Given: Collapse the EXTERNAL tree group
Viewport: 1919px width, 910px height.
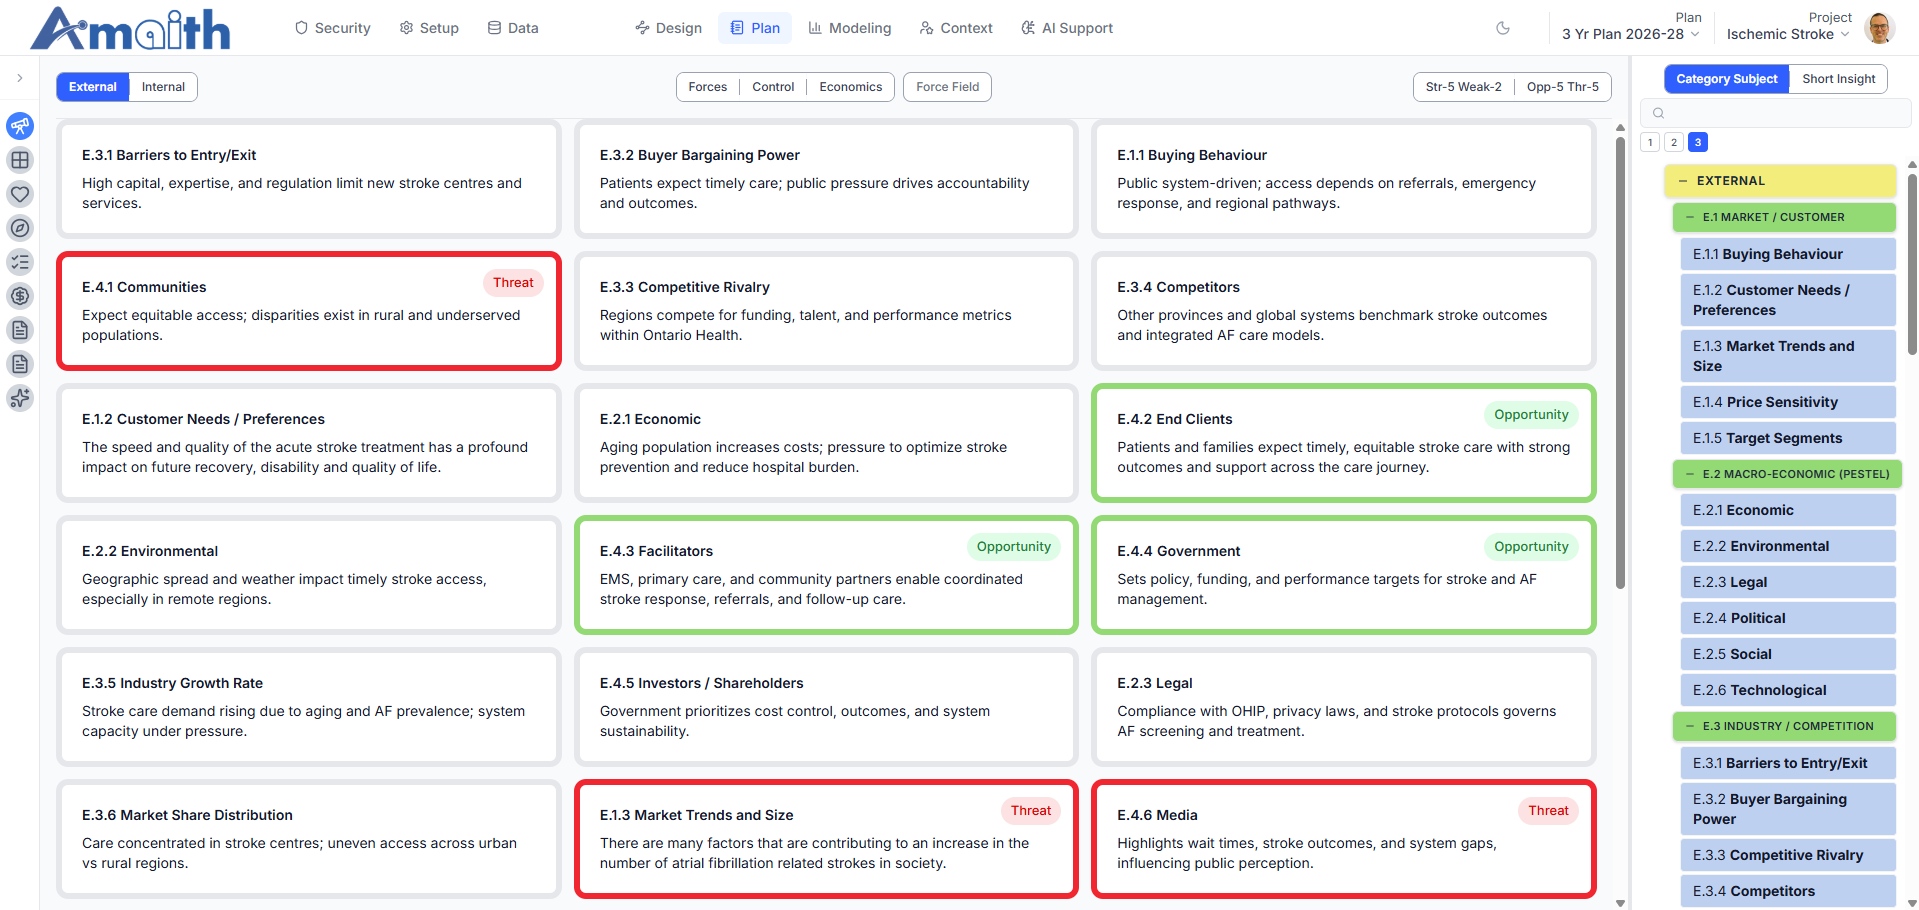Looking at the screenshot, I should point(1683,181).
